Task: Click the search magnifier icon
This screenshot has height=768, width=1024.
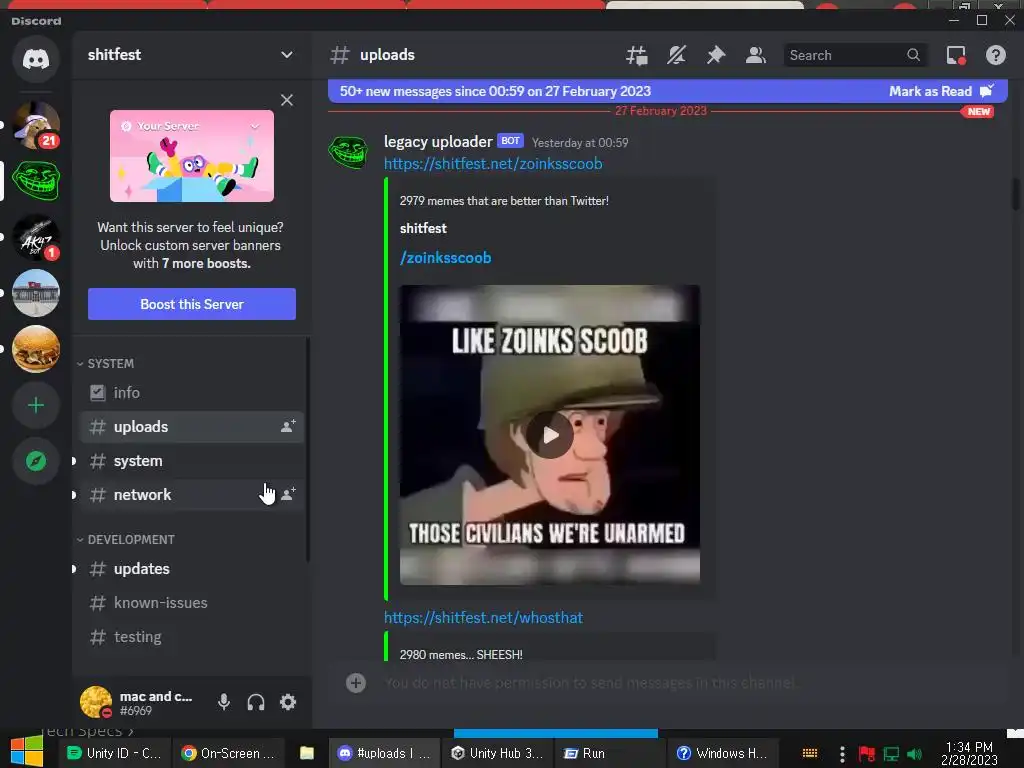Action: tap(913, 56)
